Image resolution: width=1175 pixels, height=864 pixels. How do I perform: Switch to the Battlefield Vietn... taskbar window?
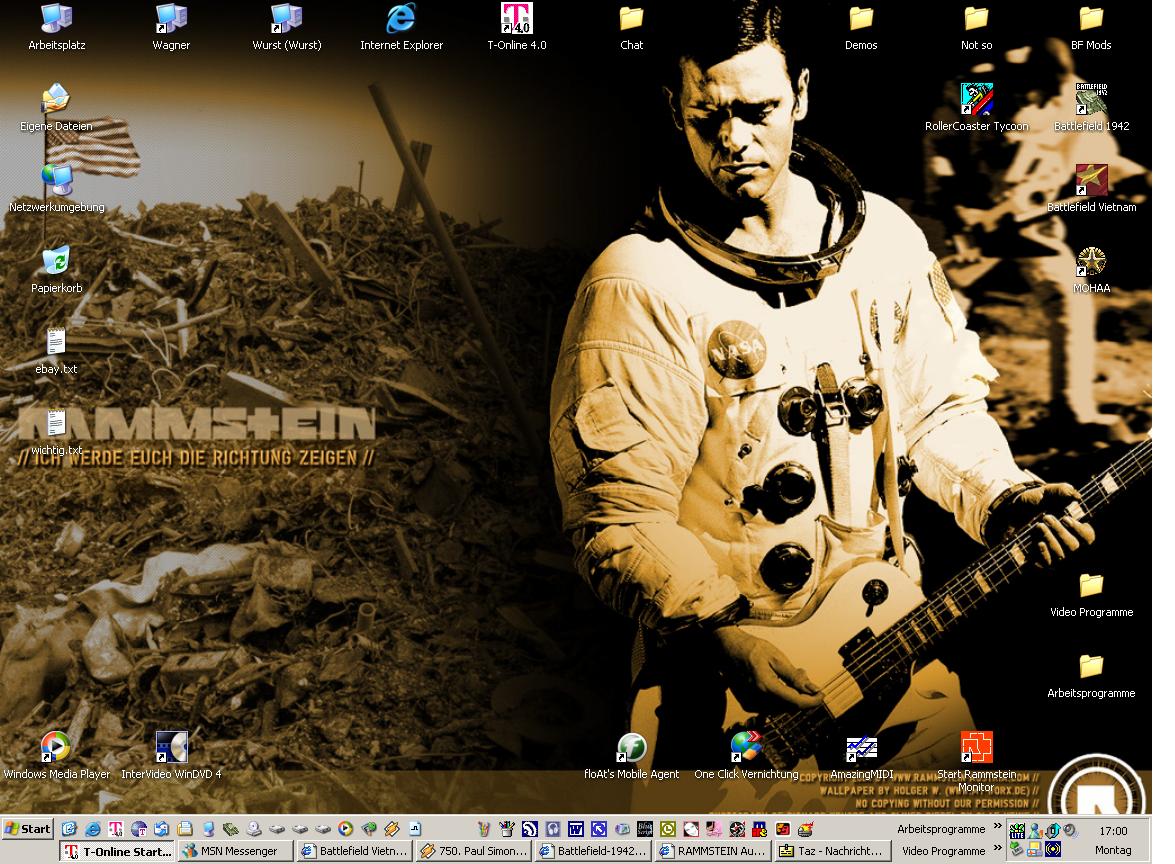(x=354, y=851)
